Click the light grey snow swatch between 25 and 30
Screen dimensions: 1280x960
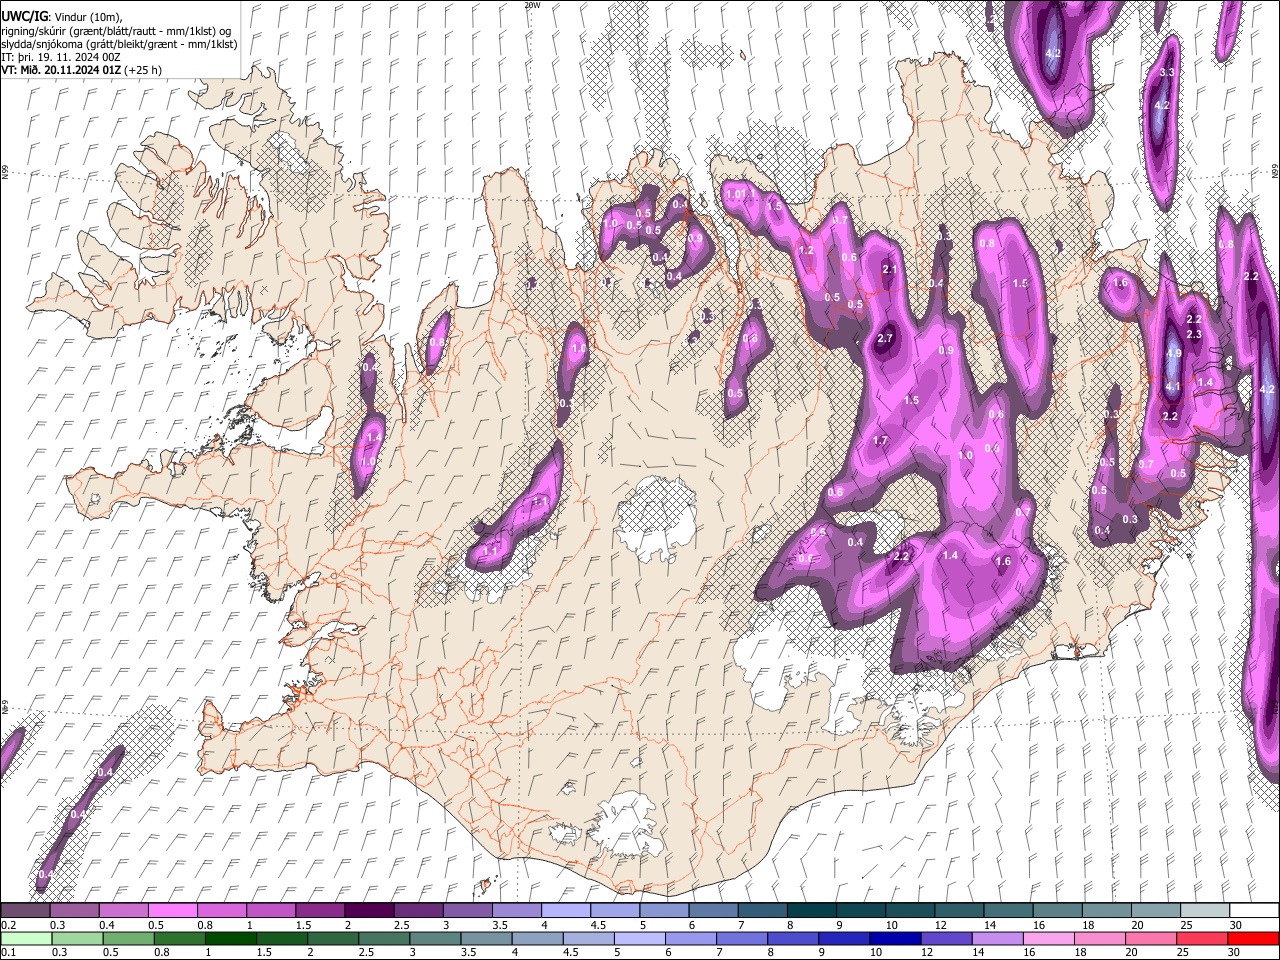(x=1205, y=911)
